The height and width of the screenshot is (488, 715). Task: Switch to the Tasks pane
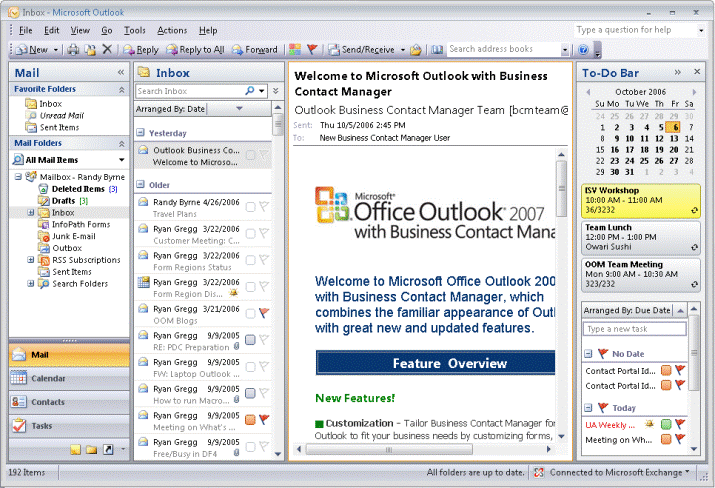[69, 426]
